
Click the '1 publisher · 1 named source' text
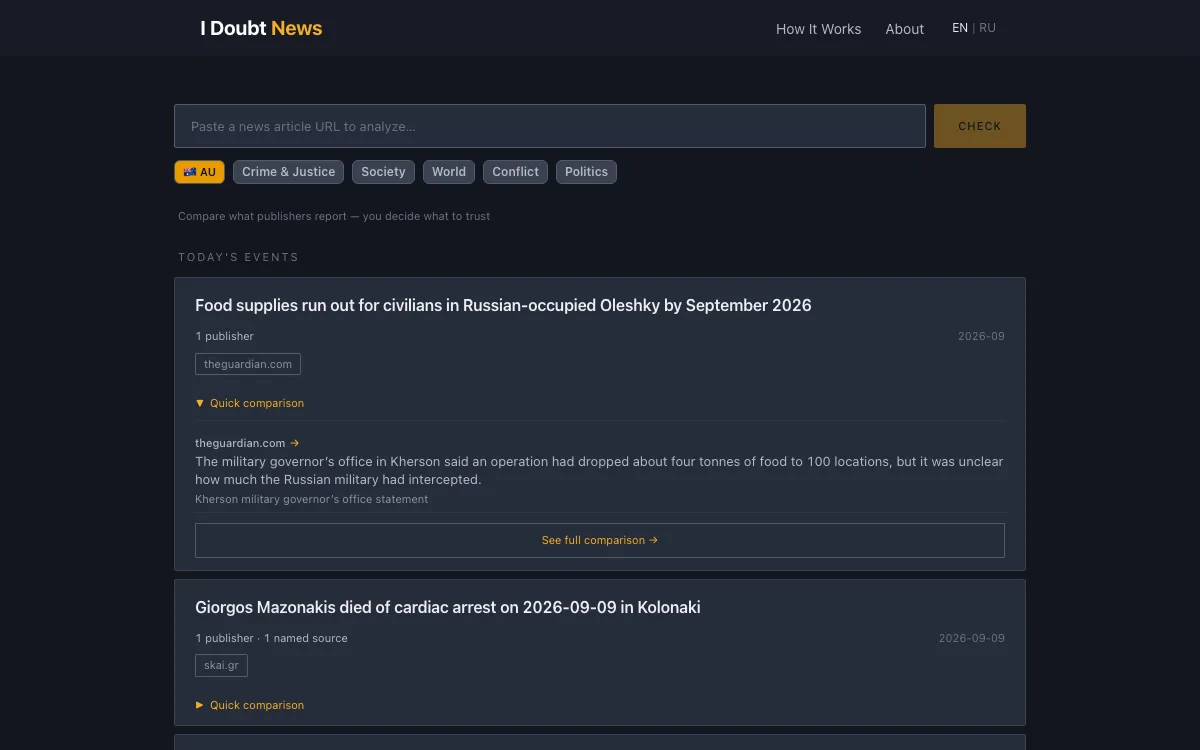click(x=271, y=638)
